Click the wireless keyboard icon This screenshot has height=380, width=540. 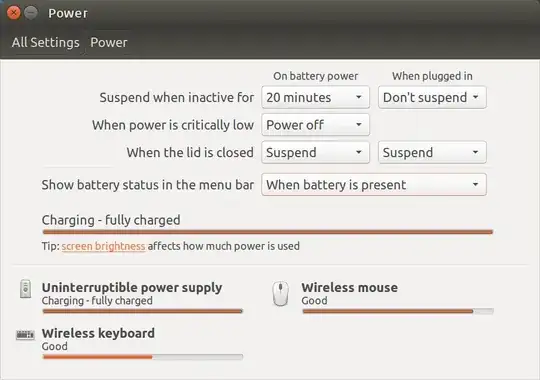click(25, 334)
